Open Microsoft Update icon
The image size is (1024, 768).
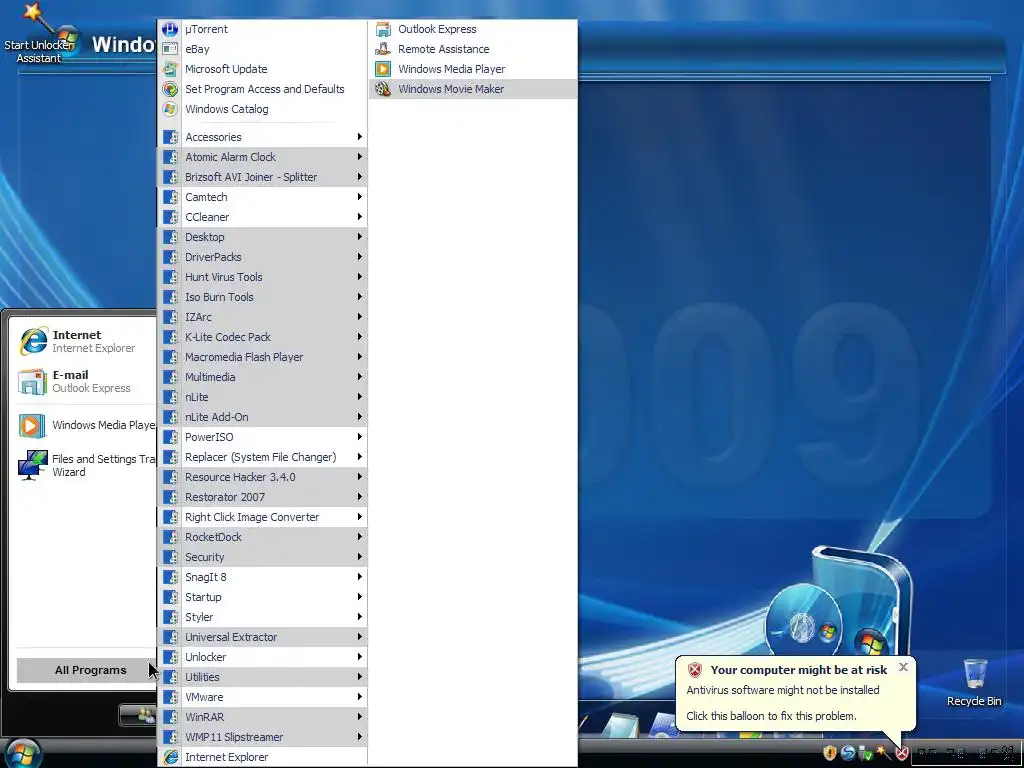170,69
